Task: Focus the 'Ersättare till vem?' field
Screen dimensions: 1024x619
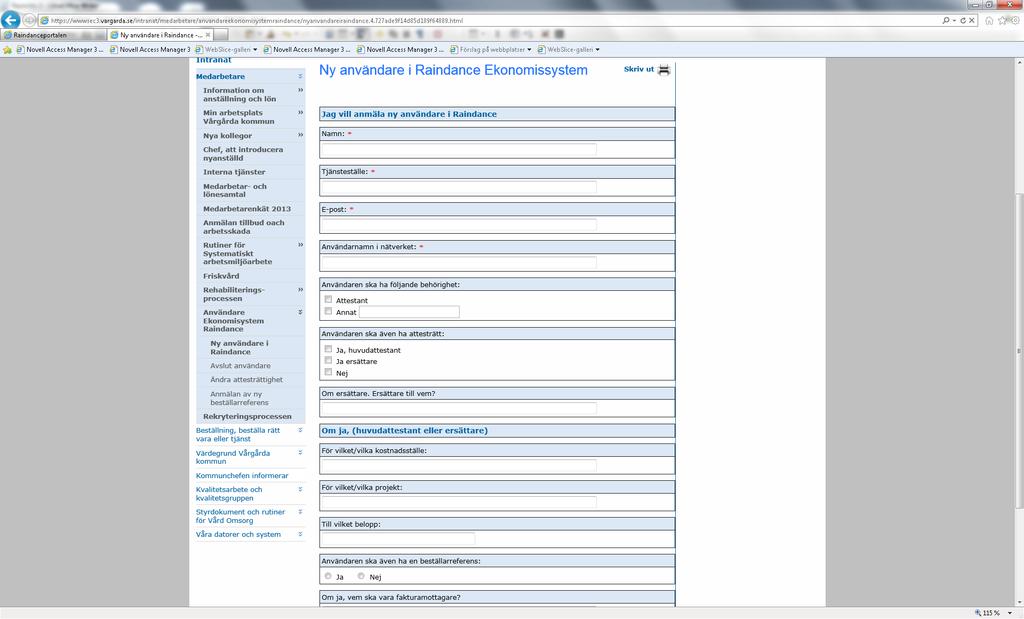Action: click(458, 408)
